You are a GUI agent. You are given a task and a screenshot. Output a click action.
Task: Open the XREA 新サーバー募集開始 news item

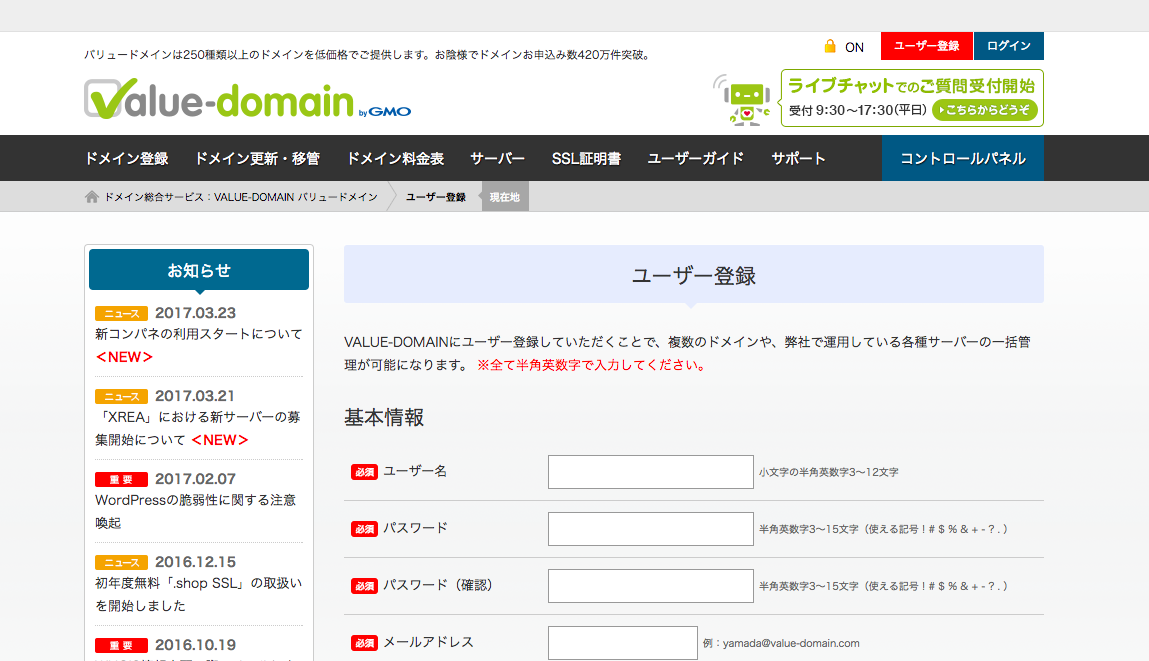point(199,428)
